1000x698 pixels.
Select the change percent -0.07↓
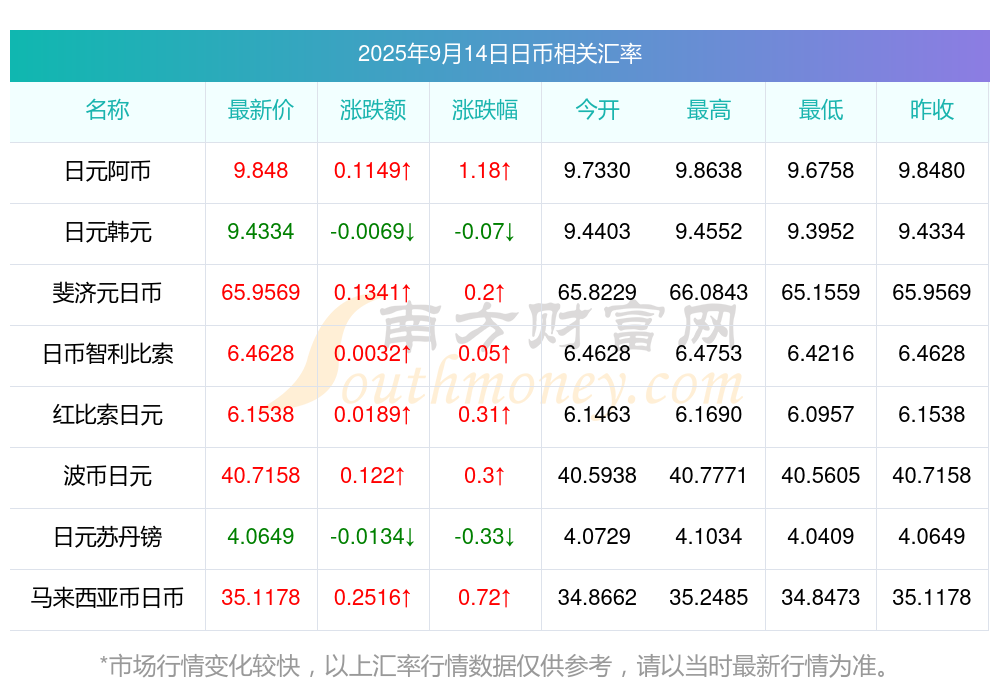485,232
